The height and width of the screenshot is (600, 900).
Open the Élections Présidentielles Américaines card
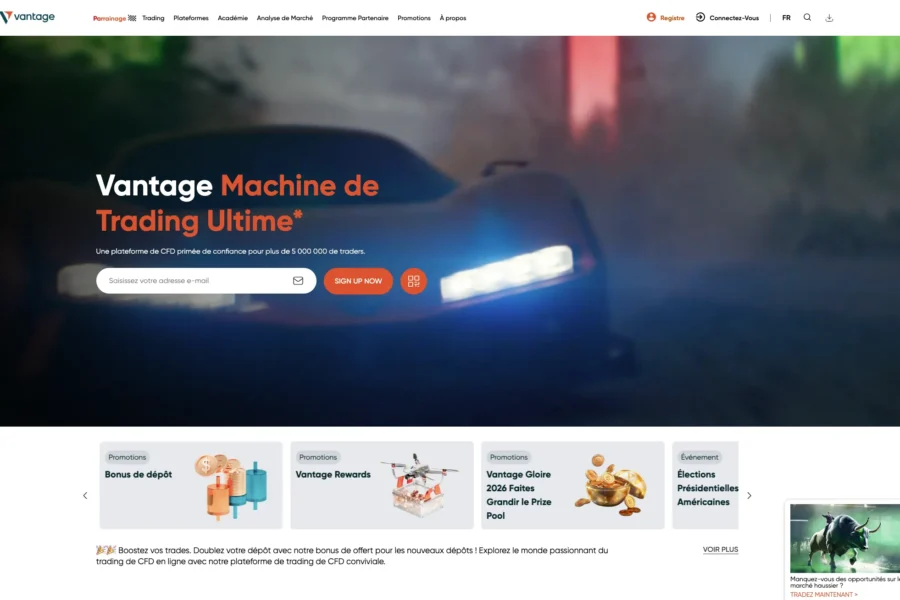point(705,485)
